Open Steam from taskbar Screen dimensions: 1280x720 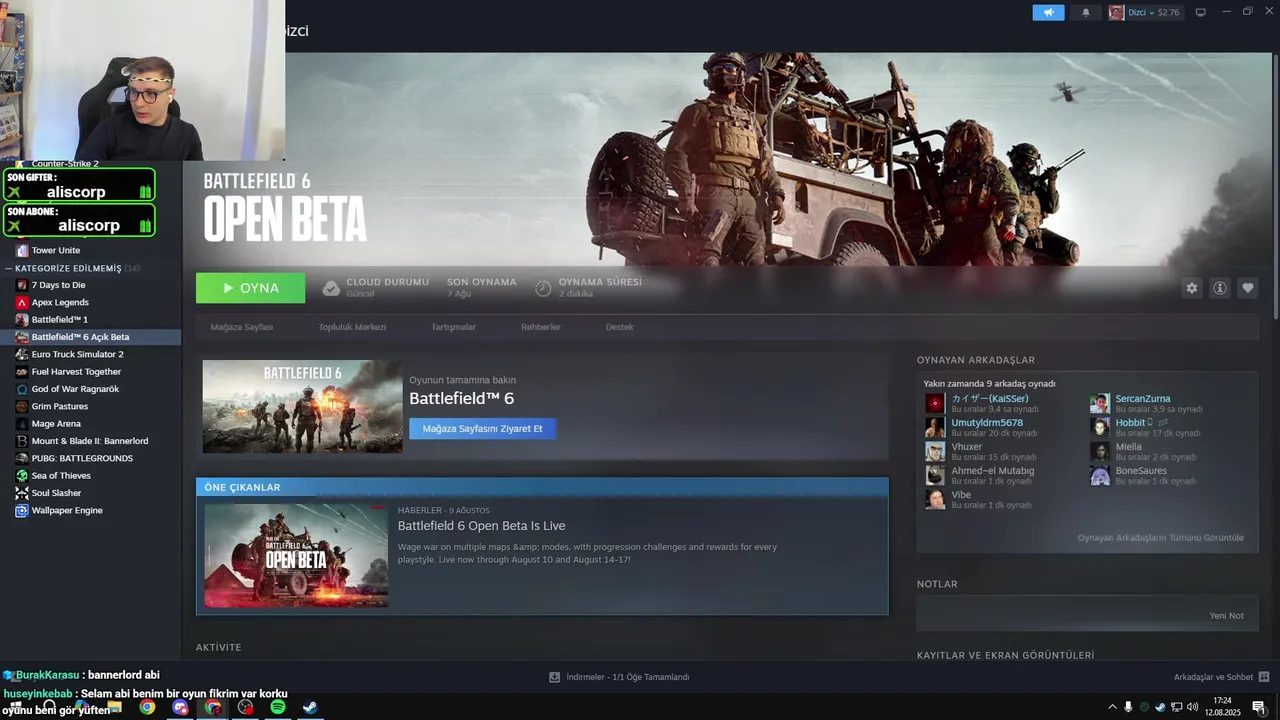(x=310, y=707)
